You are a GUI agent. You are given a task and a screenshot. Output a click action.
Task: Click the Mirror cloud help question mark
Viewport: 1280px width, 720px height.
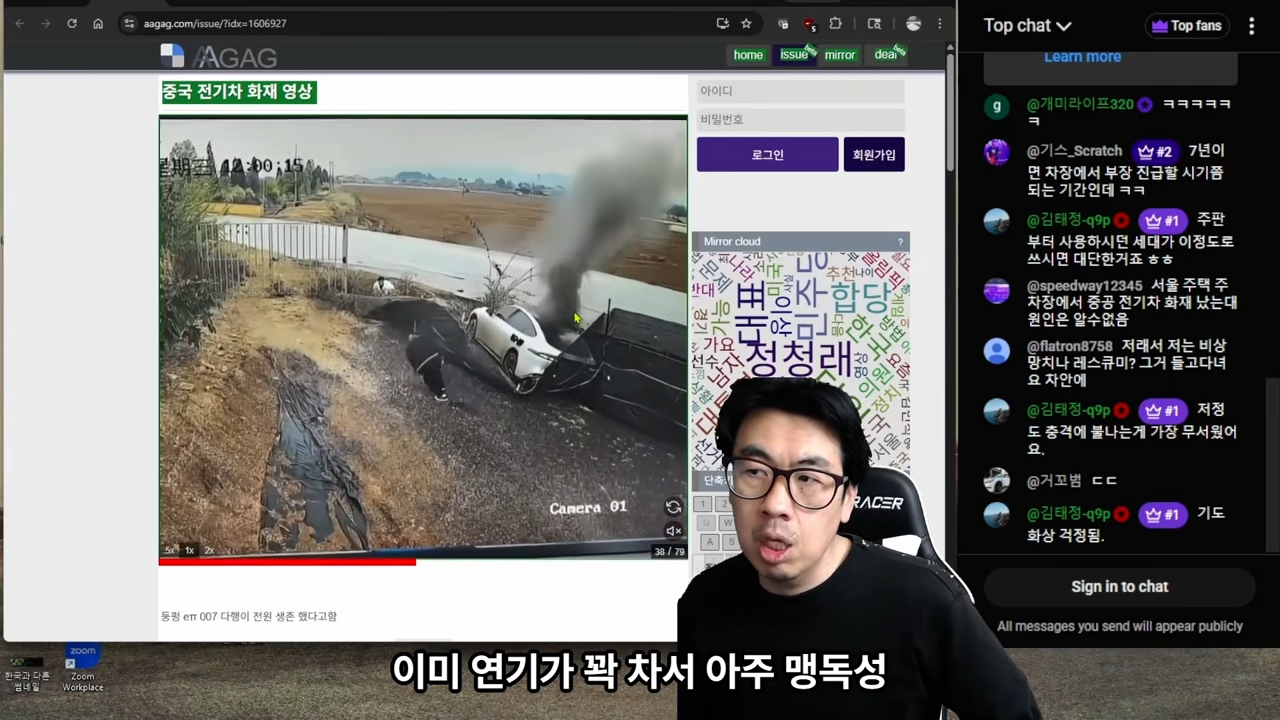click(x=900, y=242)
